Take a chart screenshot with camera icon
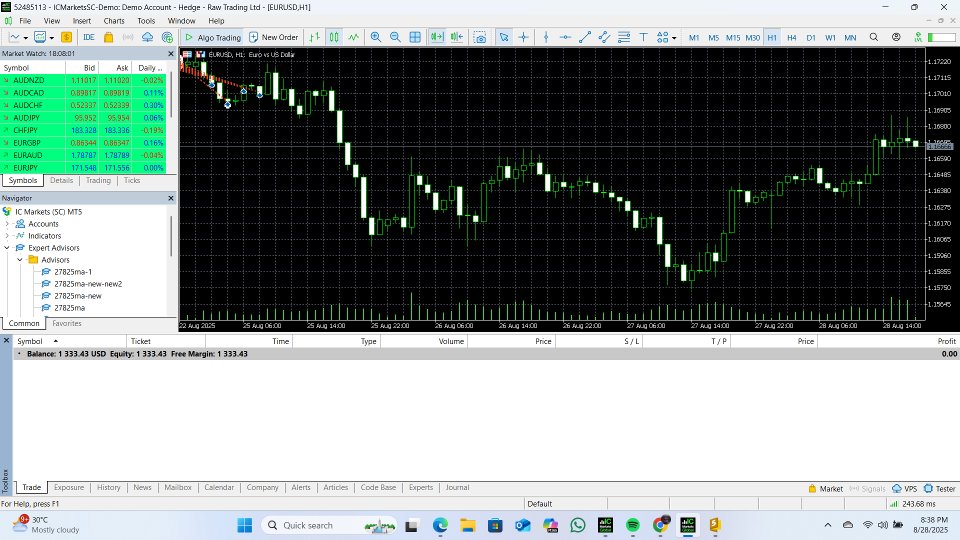The image size is (960, 540). coord(480,37)
